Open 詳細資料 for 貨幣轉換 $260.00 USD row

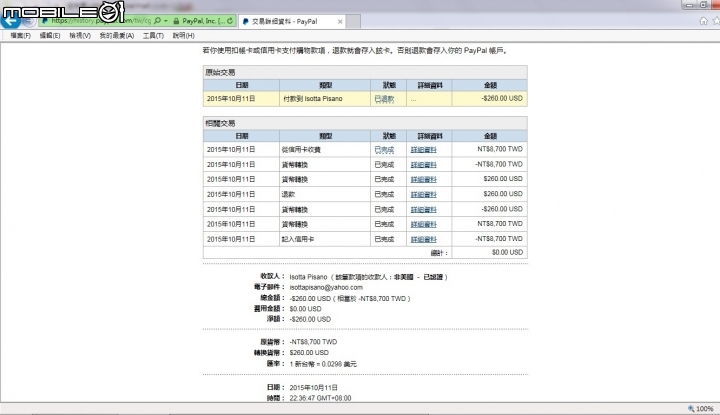[423, 179]
